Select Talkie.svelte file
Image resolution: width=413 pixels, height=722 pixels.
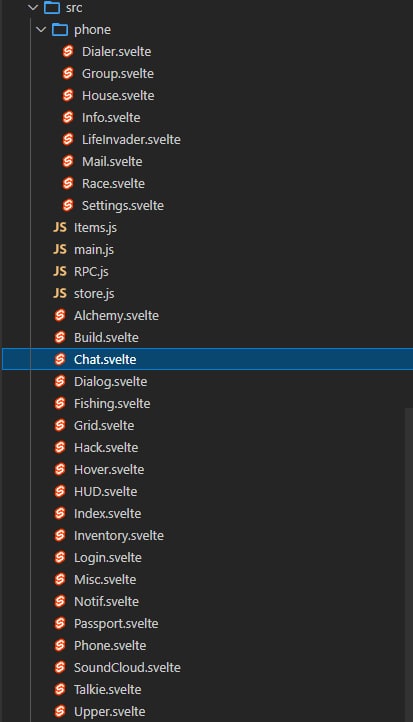click(x=108, y=689)
